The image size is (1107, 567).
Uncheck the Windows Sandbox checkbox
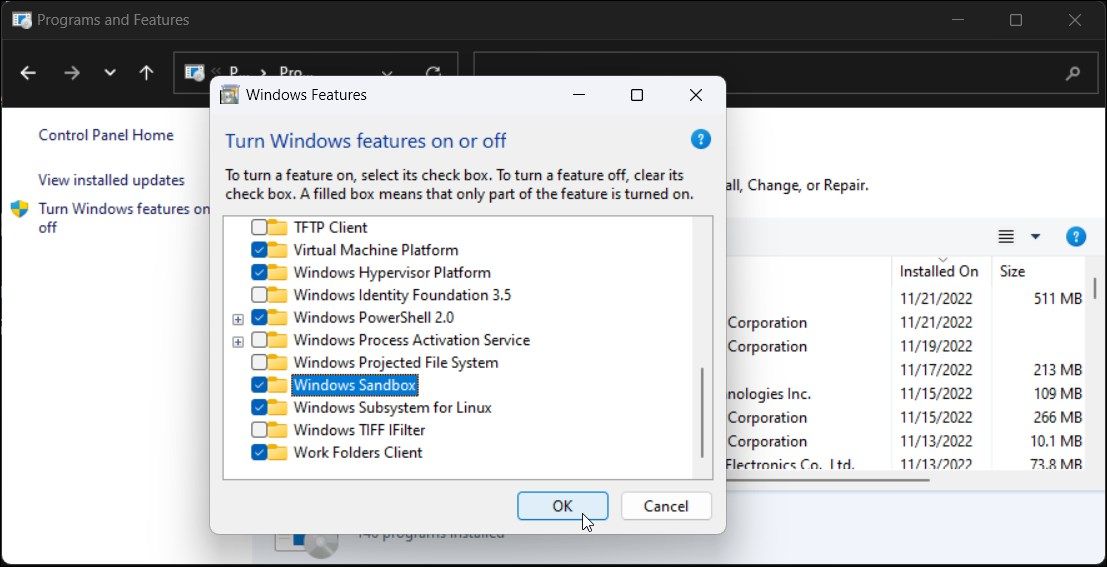(x=259, y=385)
